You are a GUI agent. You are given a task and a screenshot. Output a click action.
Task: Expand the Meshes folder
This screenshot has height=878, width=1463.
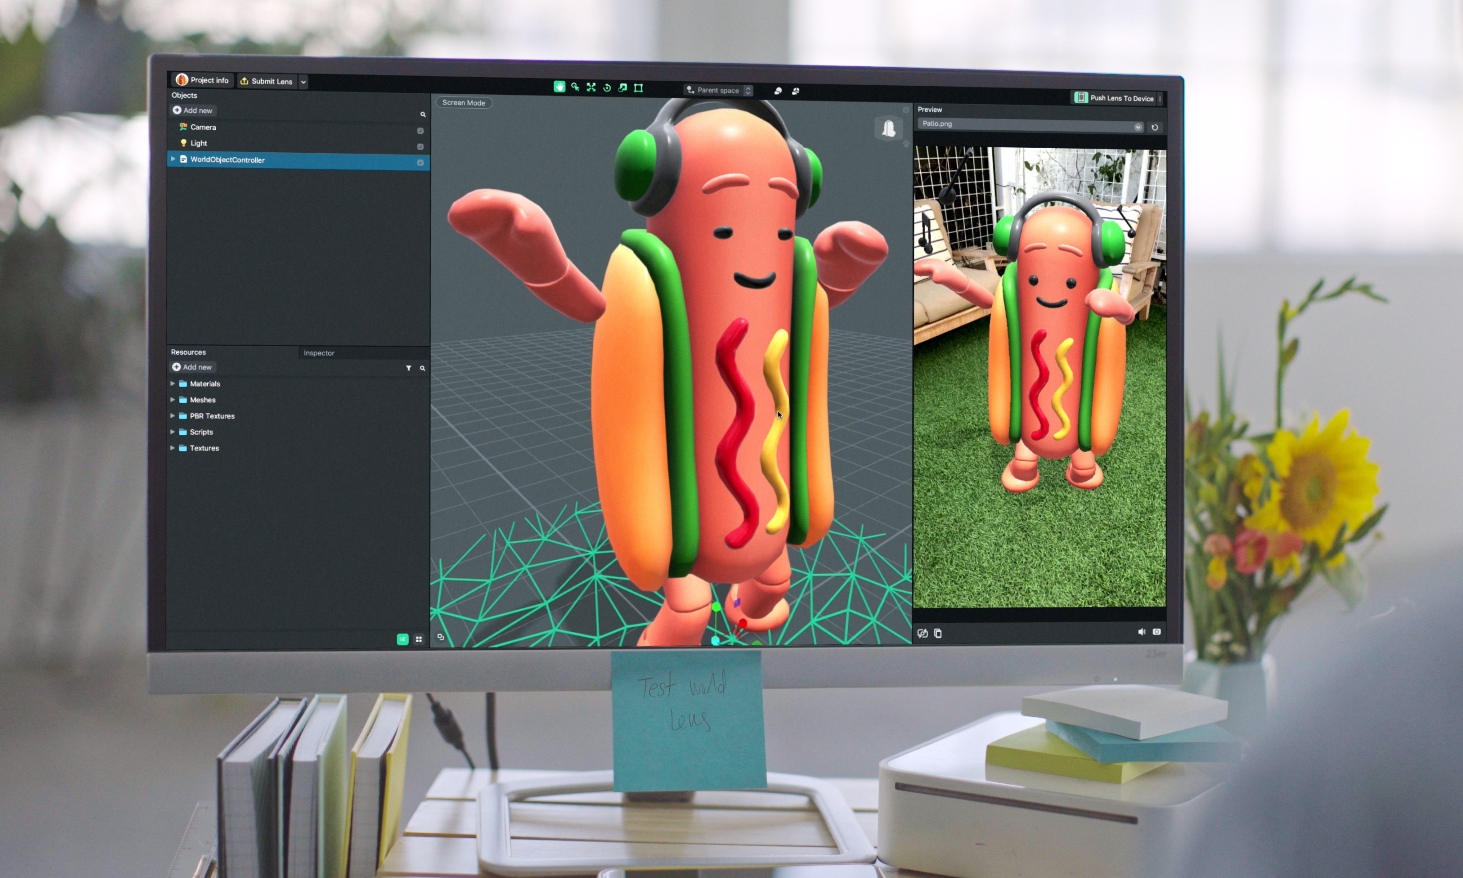[x=172, y=400]
